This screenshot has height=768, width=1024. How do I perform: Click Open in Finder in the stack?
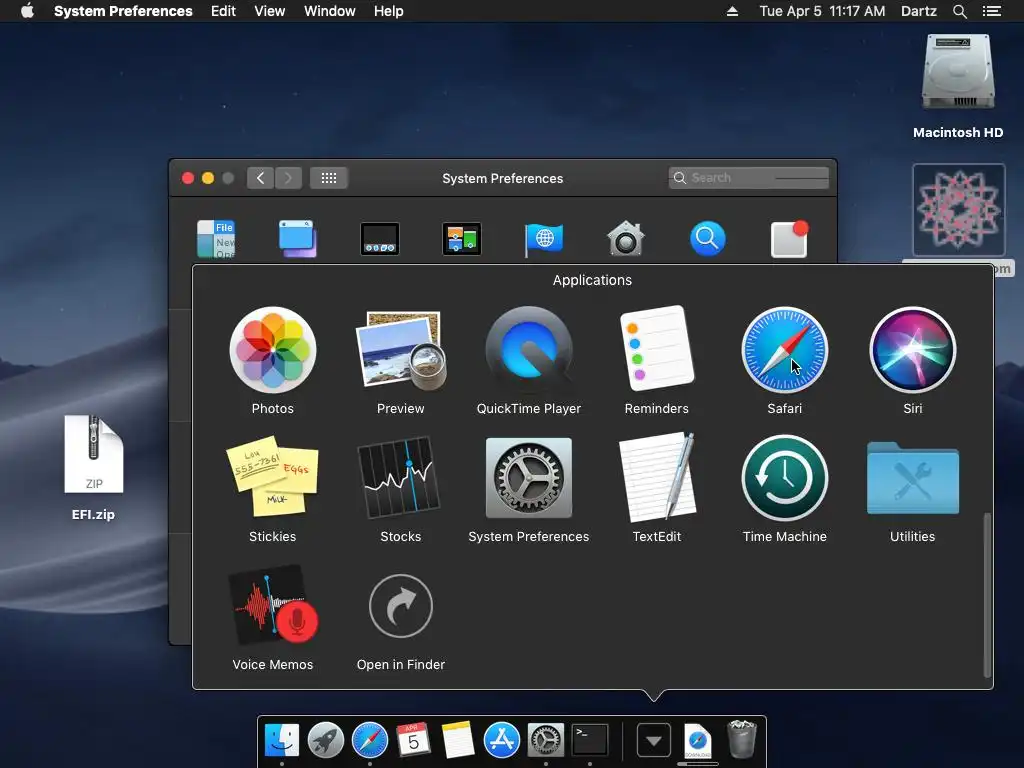400,605
